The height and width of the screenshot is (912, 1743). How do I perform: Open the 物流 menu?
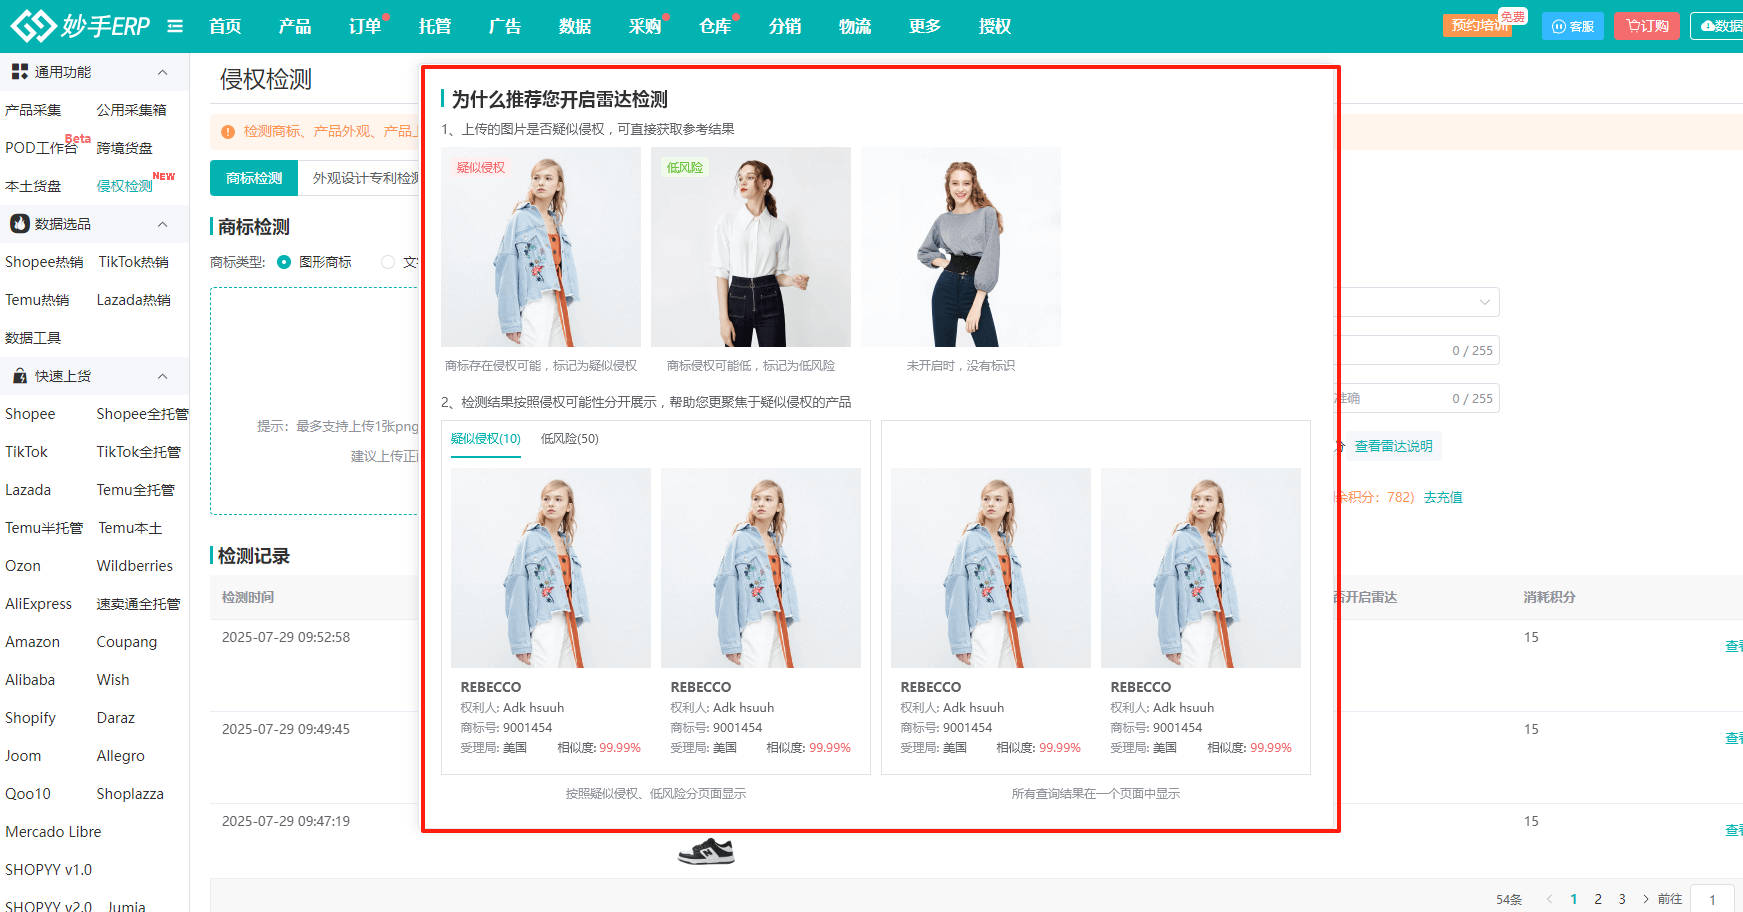(855, 26)
